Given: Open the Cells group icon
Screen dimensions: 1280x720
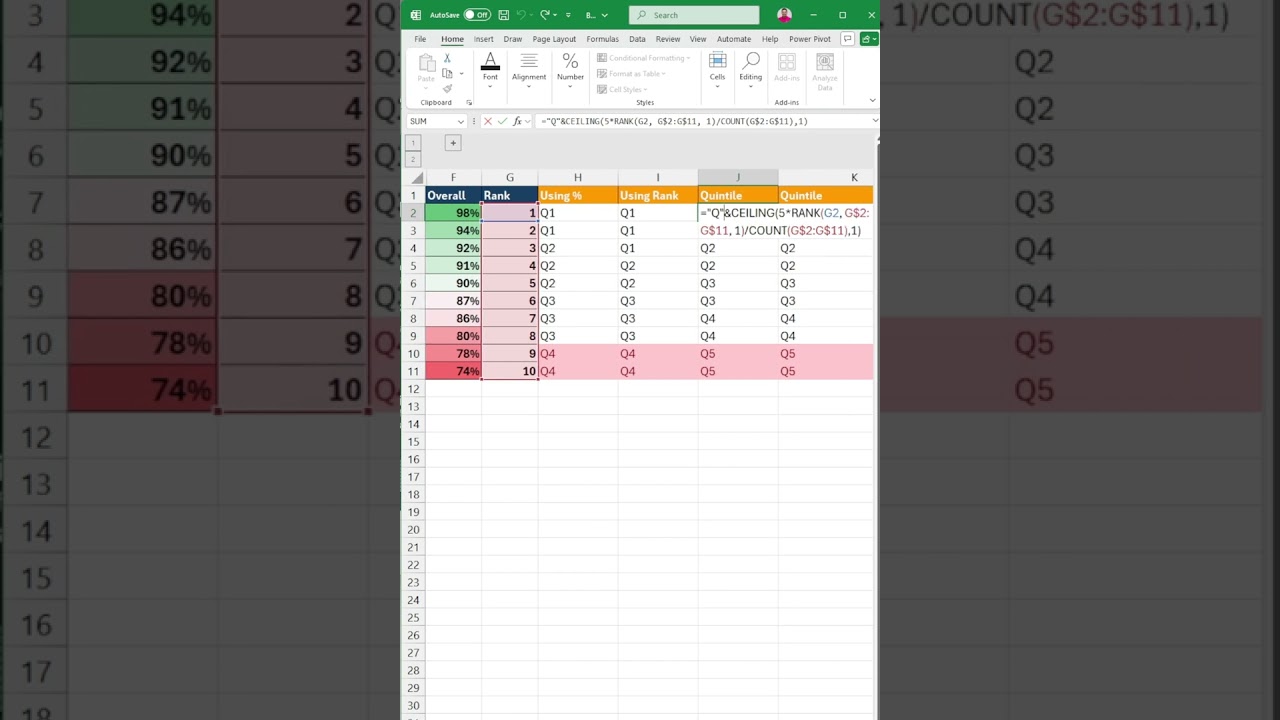Looking at the screenshot, I should click(x=717, y=62).
